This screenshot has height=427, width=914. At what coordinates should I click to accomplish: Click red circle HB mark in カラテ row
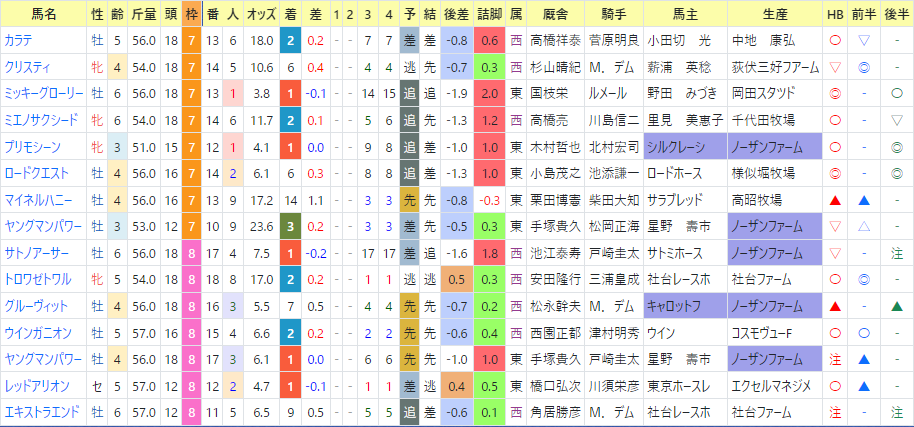tap(835, 40)
